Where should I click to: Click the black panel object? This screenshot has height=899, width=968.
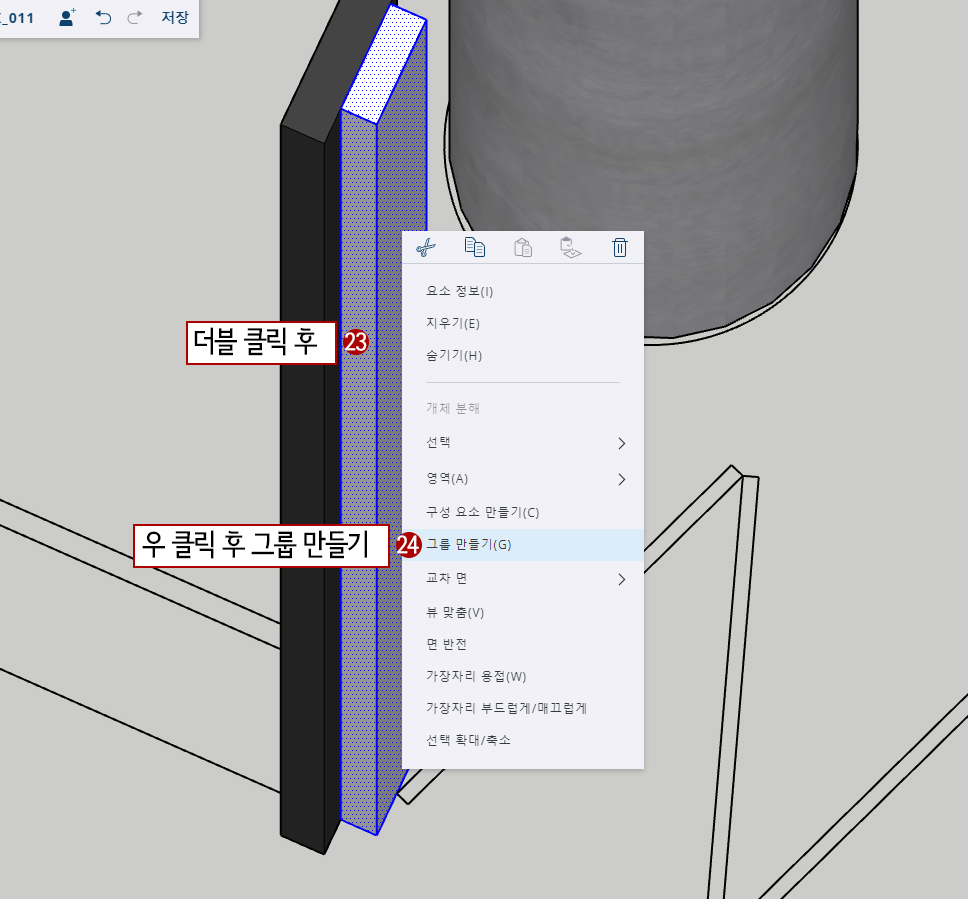coord(302,432)
